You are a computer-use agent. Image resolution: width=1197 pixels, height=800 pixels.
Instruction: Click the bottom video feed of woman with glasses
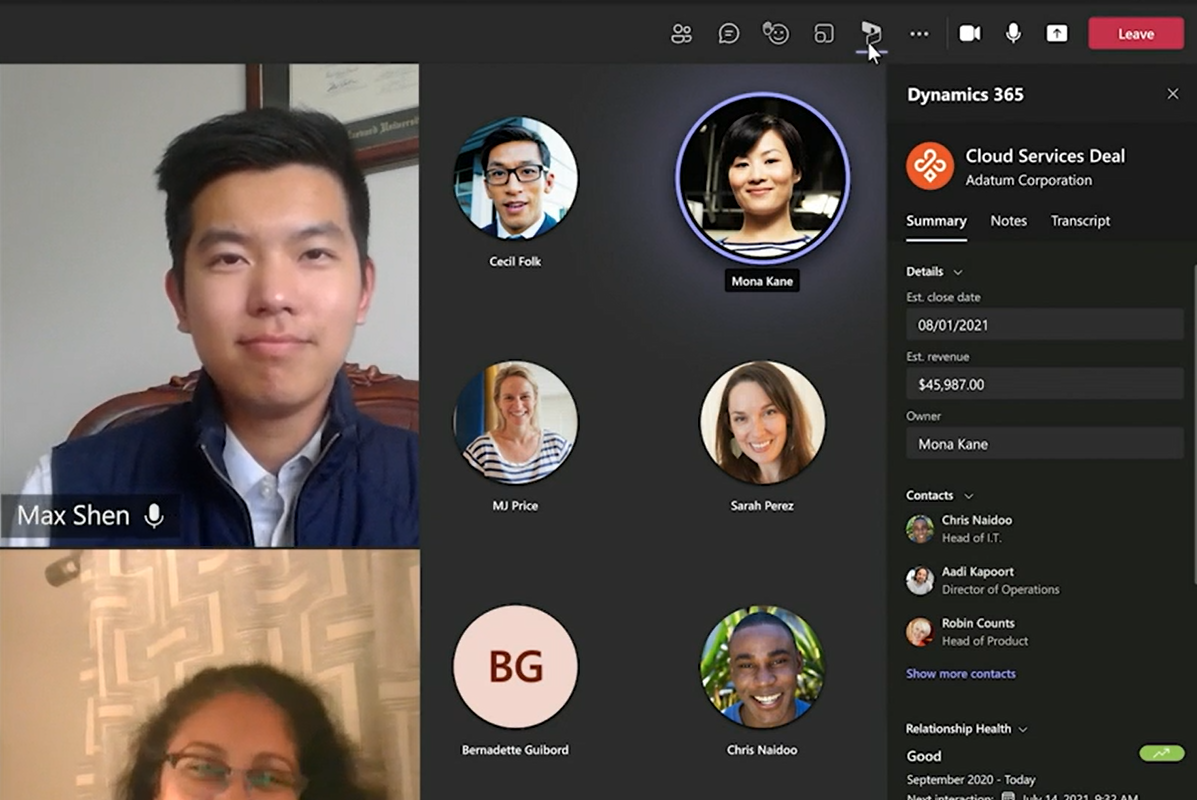[x=209, y=676]
